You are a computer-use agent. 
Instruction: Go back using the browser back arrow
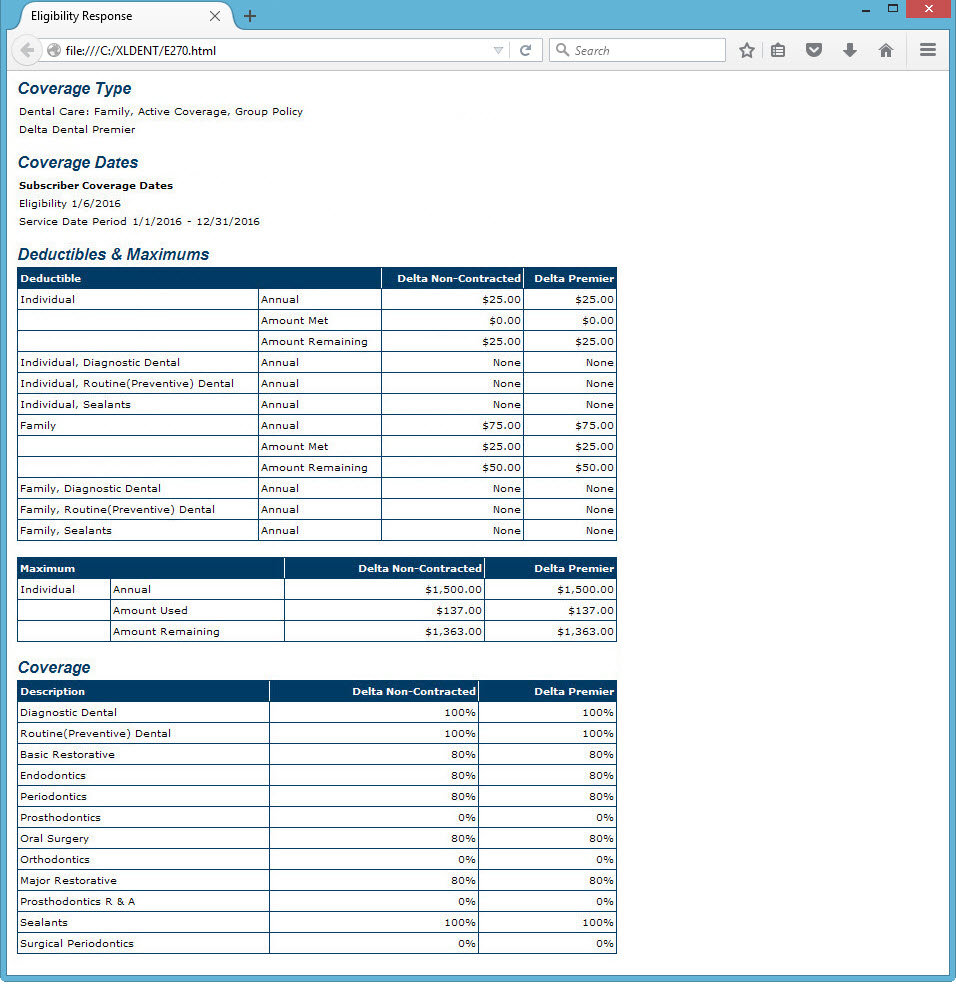(27, 50)
